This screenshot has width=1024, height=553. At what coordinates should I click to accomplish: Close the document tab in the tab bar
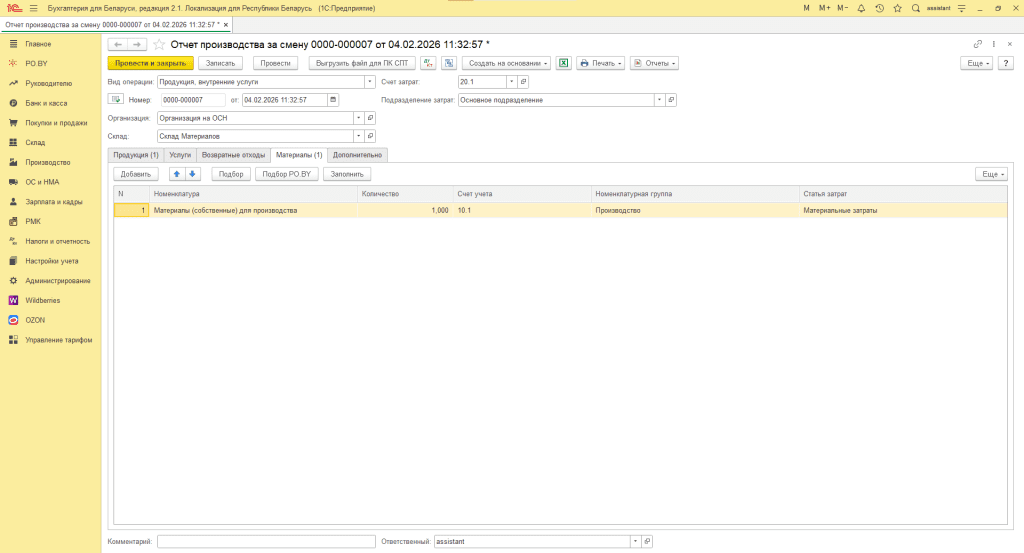226,25
